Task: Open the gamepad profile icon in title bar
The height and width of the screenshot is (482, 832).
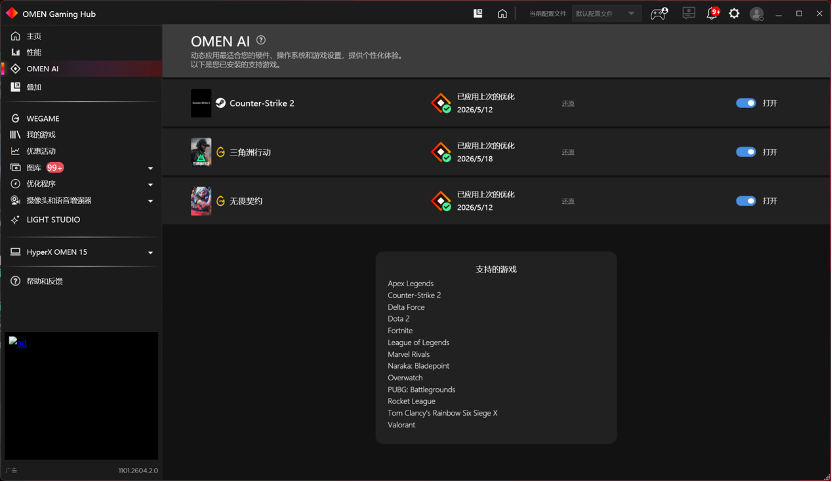Action: coord(658,14)
